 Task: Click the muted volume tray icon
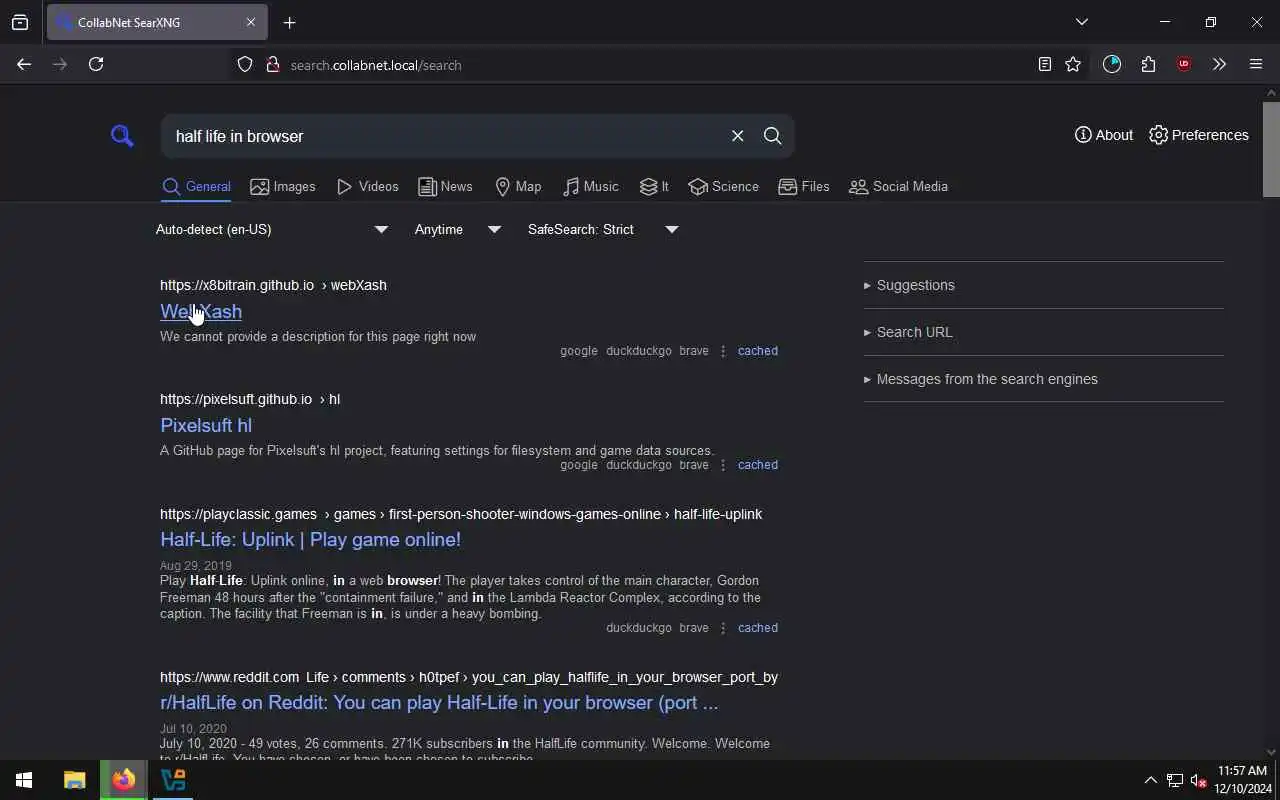point(1198,780)
